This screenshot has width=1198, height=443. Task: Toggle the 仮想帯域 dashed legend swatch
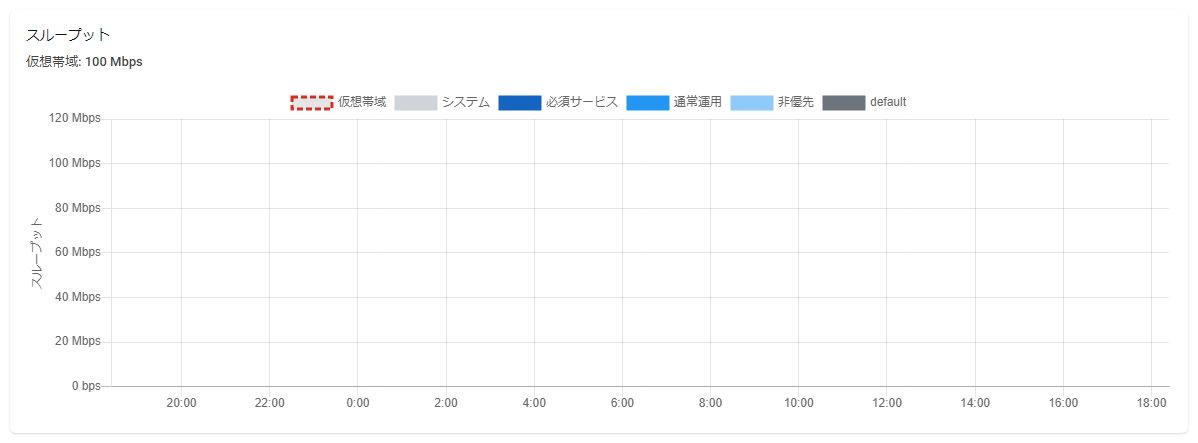click(x=312, y=102)
